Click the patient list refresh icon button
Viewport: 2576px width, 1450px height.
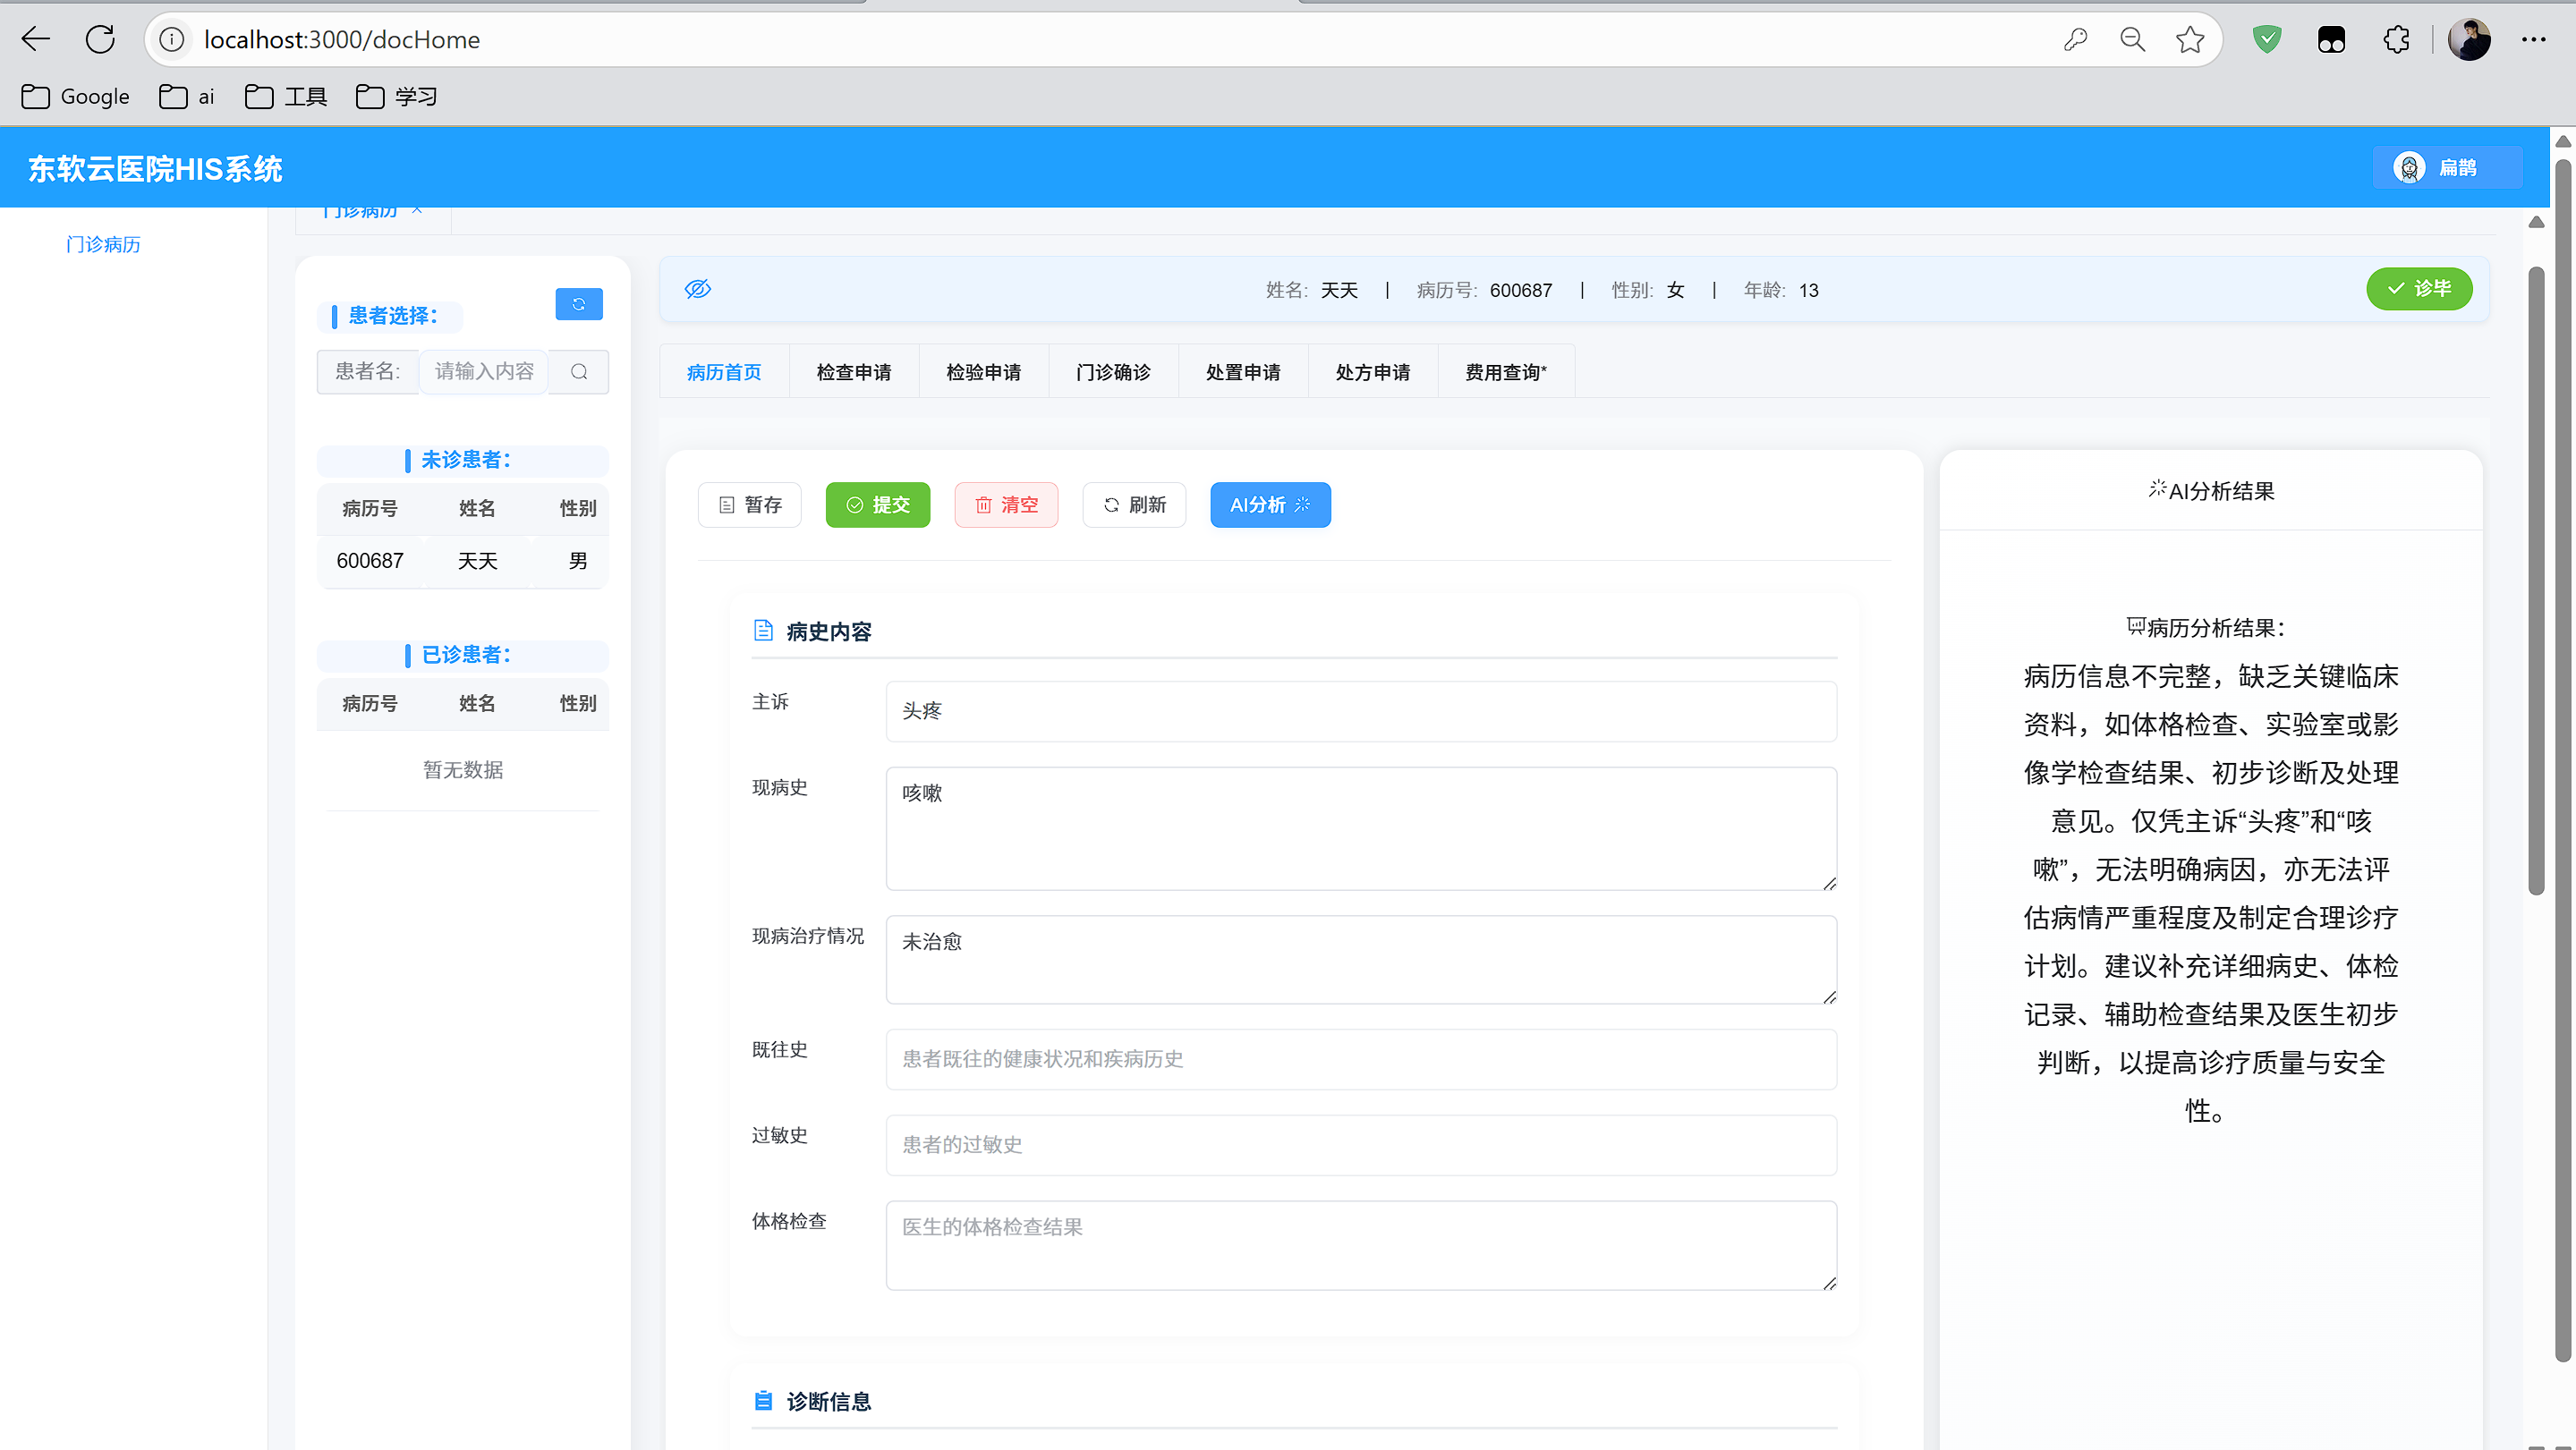(578, 304)
